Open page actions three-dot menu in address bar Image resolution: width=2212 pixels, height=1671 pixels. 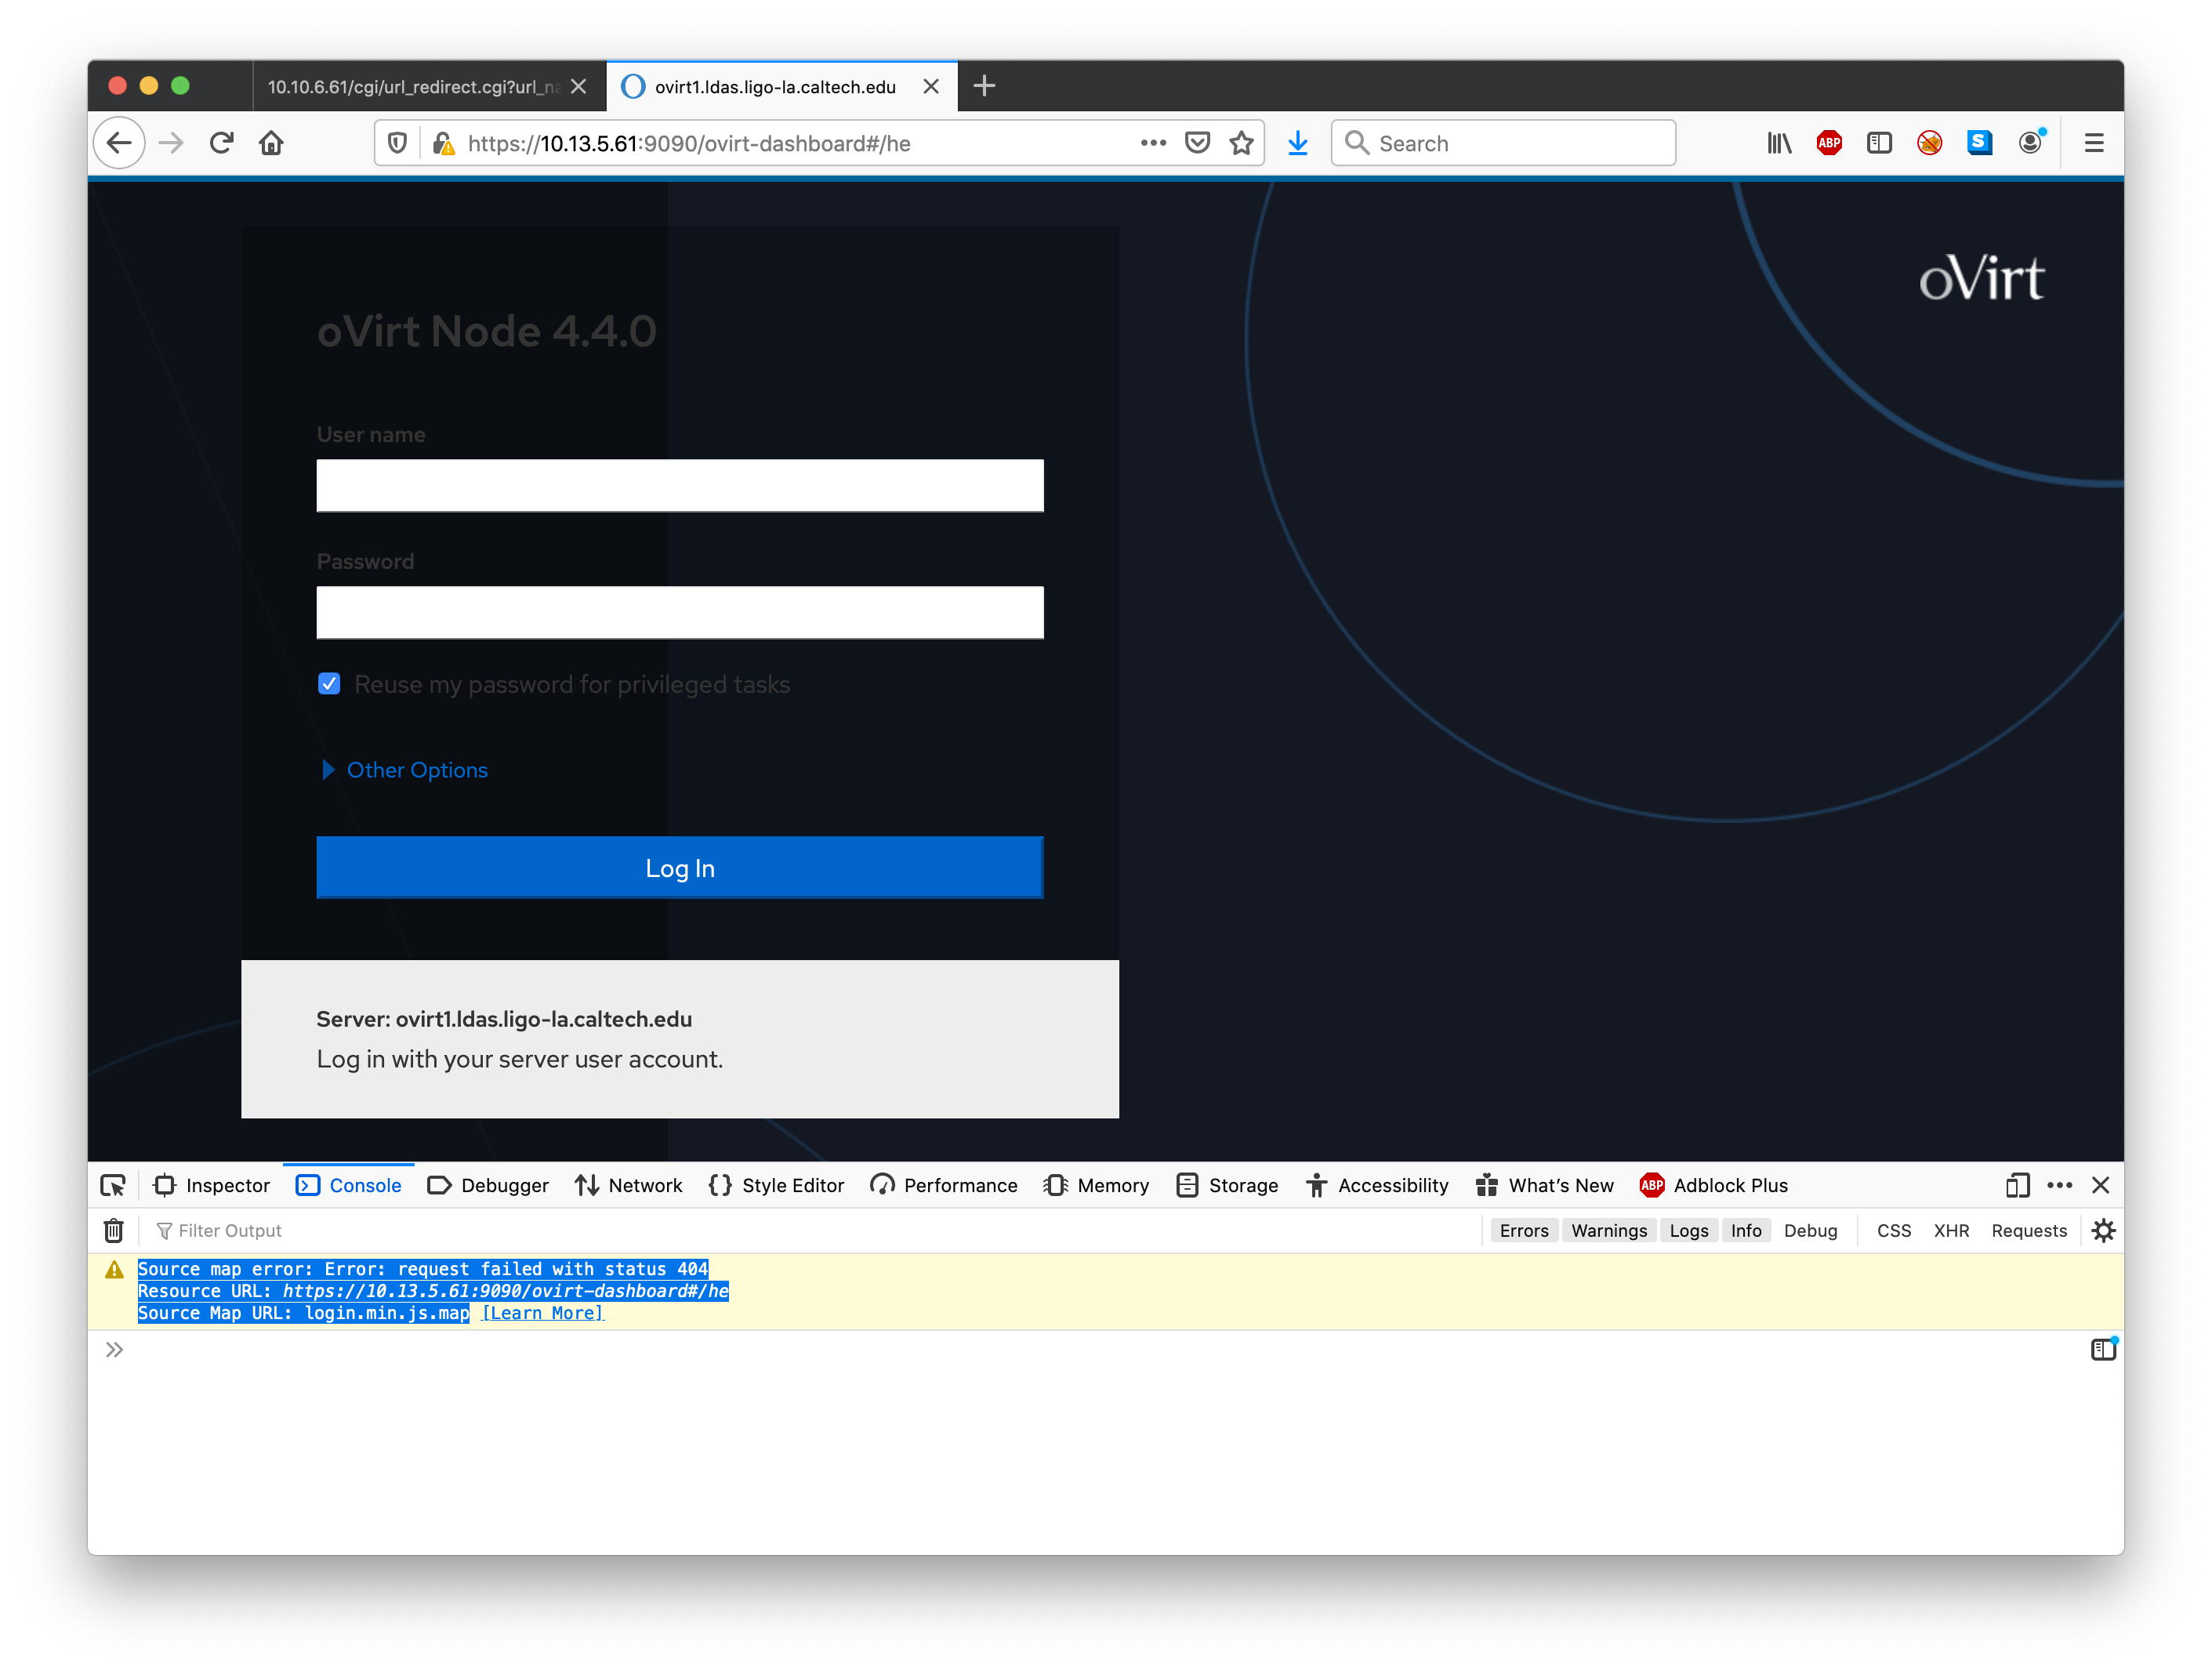point(1153,143)
